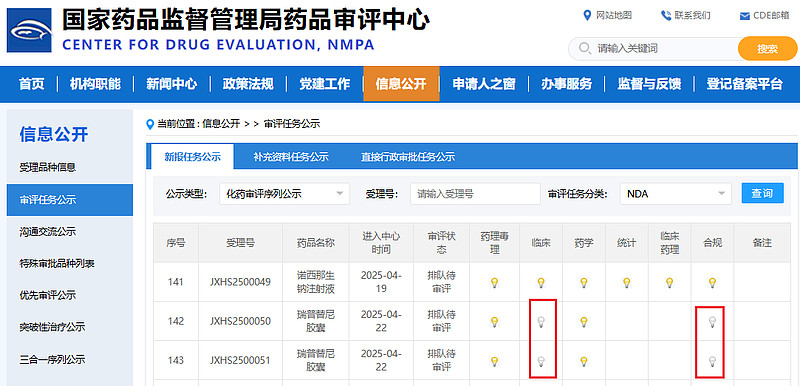Open the 审评任务分类 NDA dropdown
This screenshot has width=800, height=386.
click(x=676, y=194)
